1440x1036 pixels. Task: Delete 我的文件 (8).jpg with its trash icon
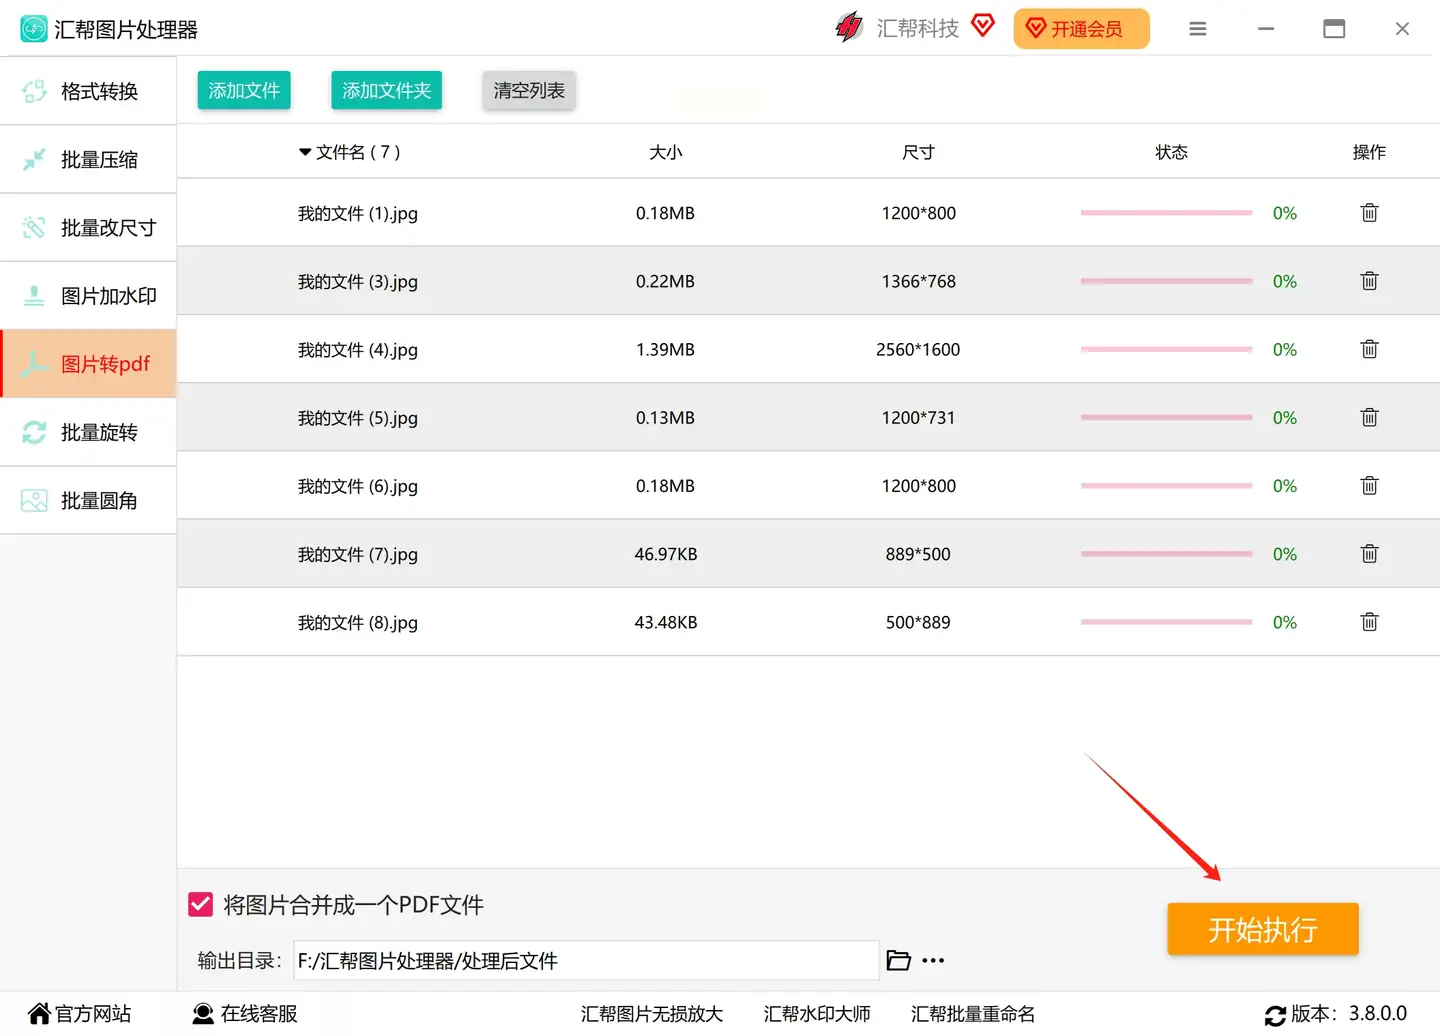1369,622
